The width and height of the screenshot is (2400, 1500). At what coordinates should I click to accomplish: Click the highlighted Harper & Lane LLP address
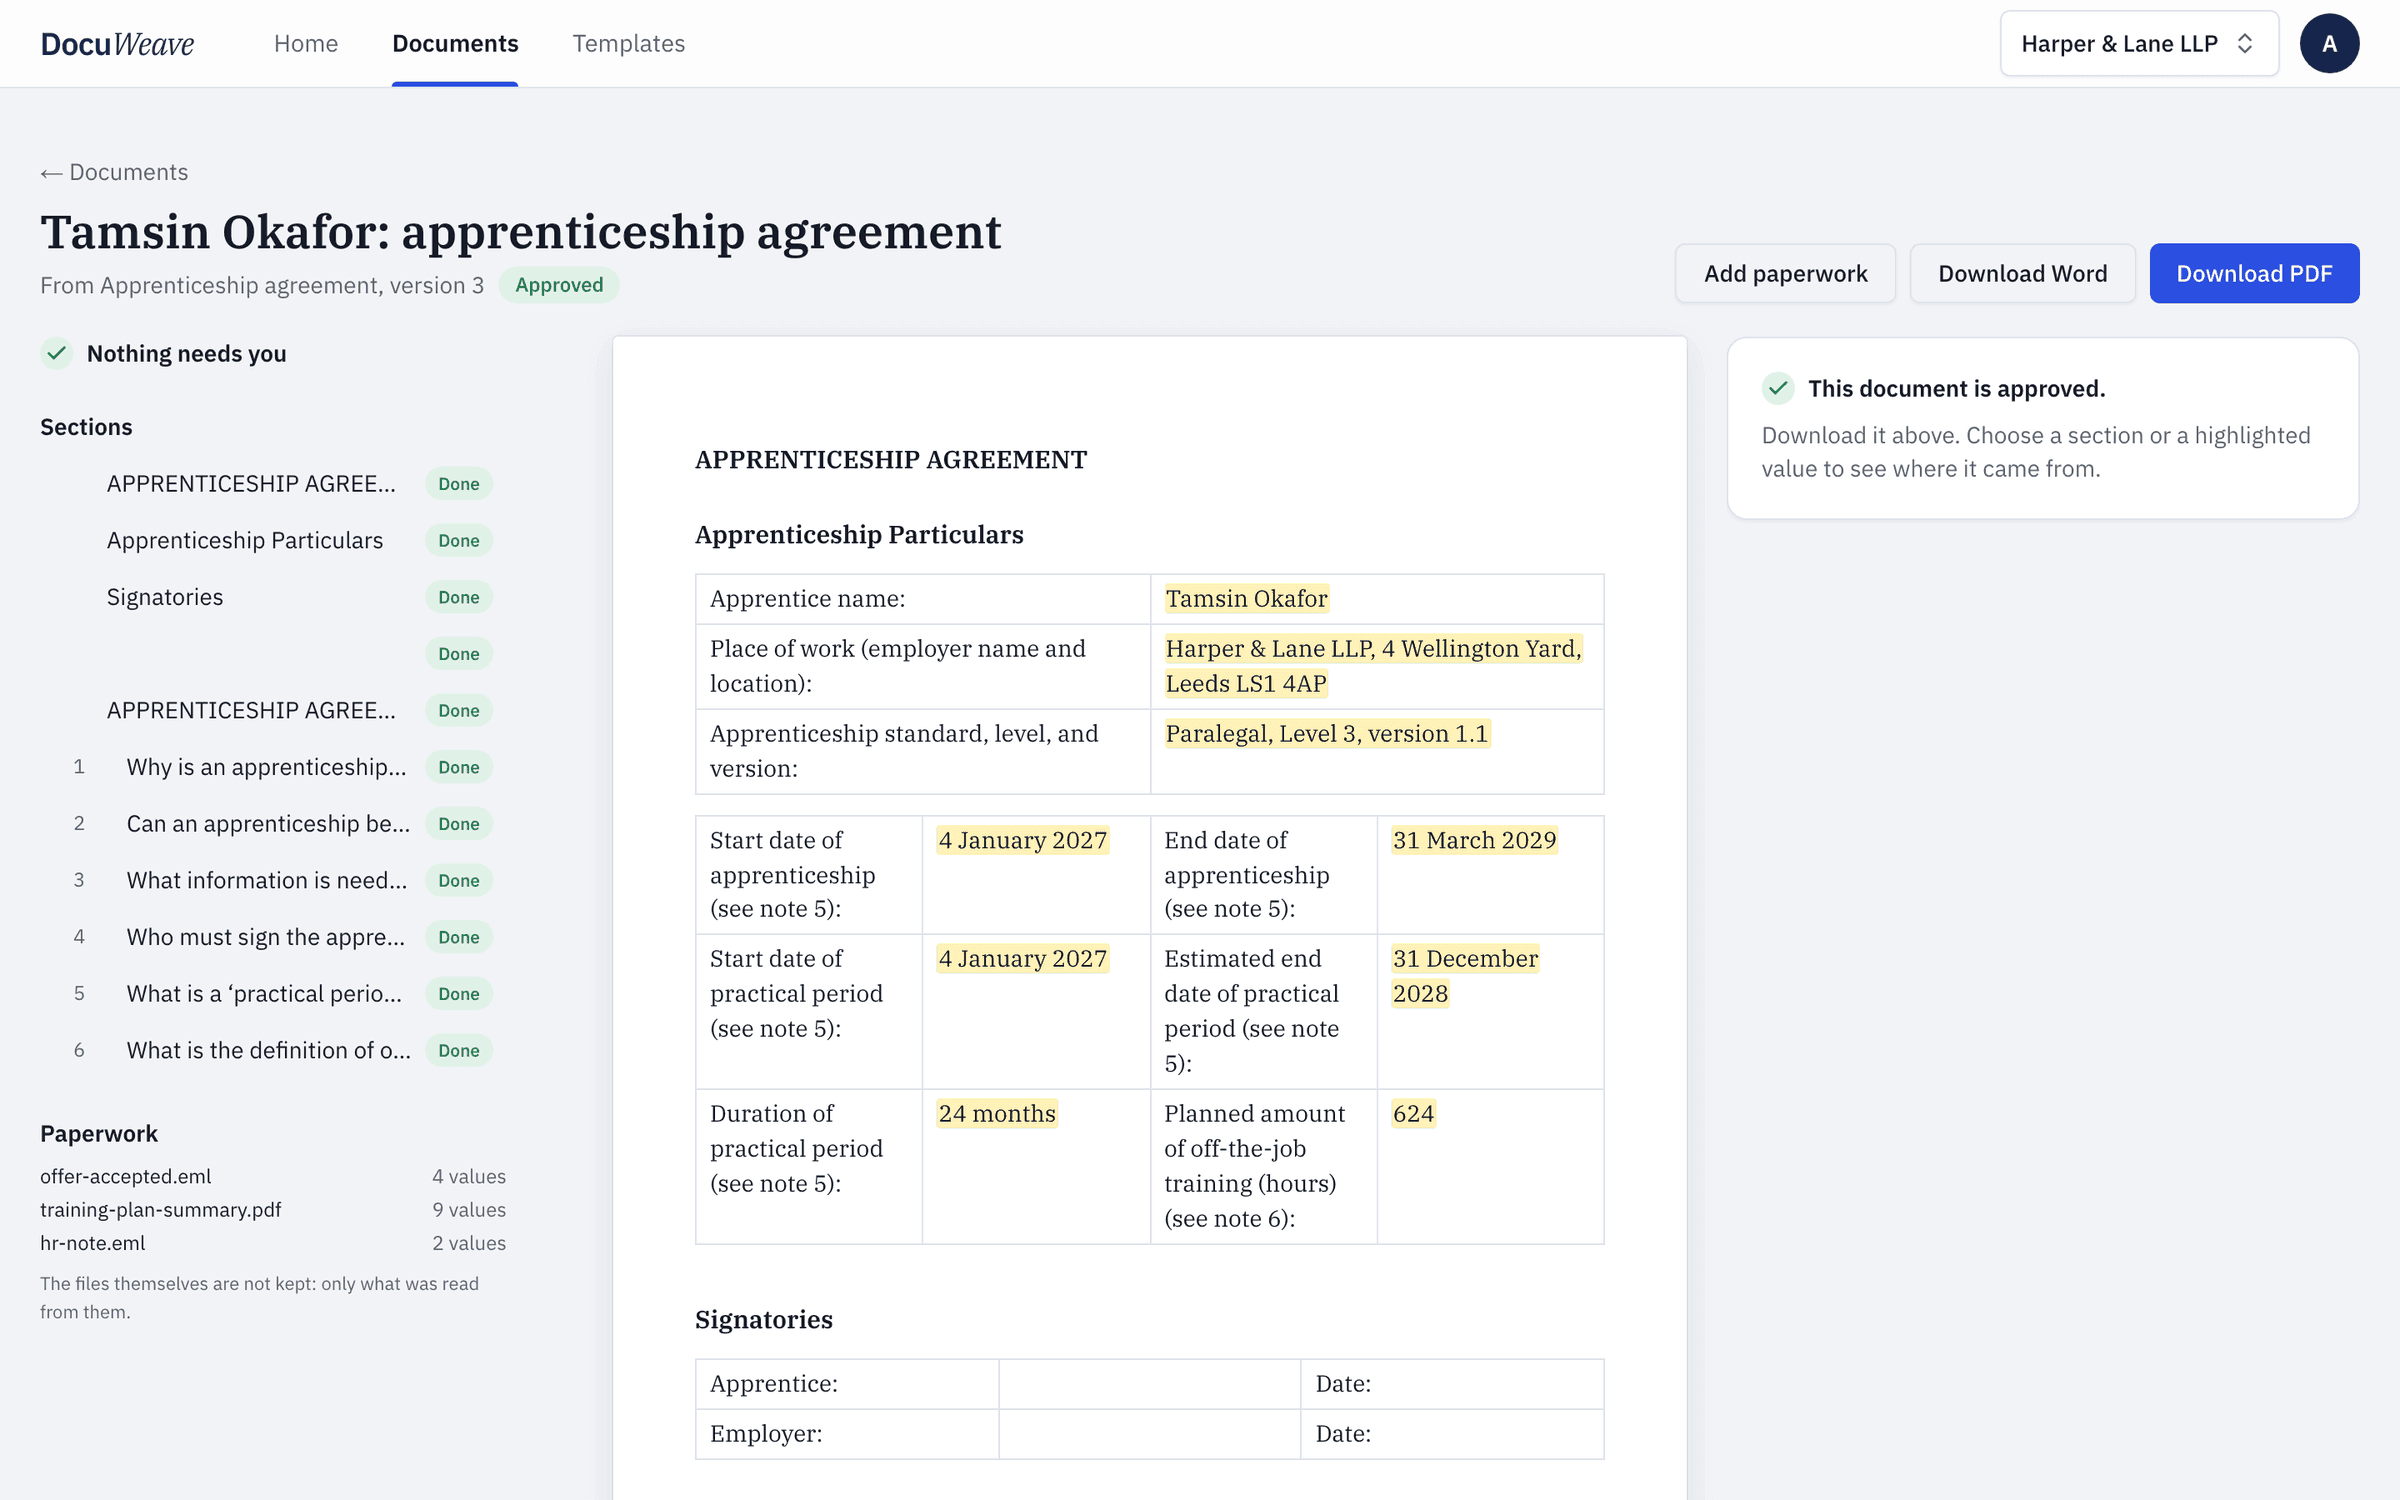coord(1373,666)
